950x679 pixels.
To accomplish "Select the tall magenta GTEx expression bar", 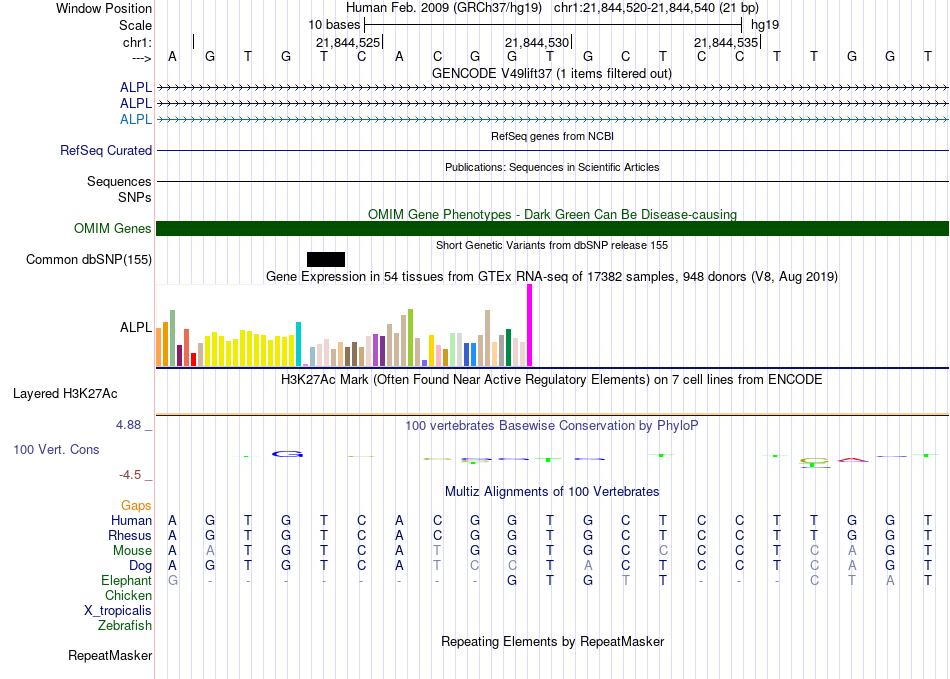I will [530, 326].
